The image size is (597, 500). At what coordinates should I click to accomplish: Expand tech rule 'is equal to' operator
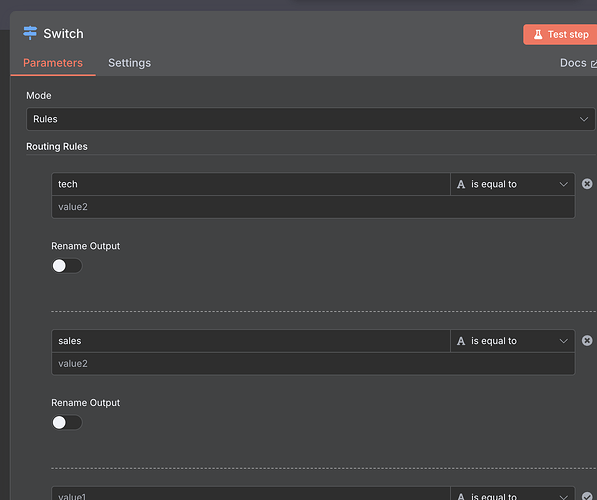[512, 184]
